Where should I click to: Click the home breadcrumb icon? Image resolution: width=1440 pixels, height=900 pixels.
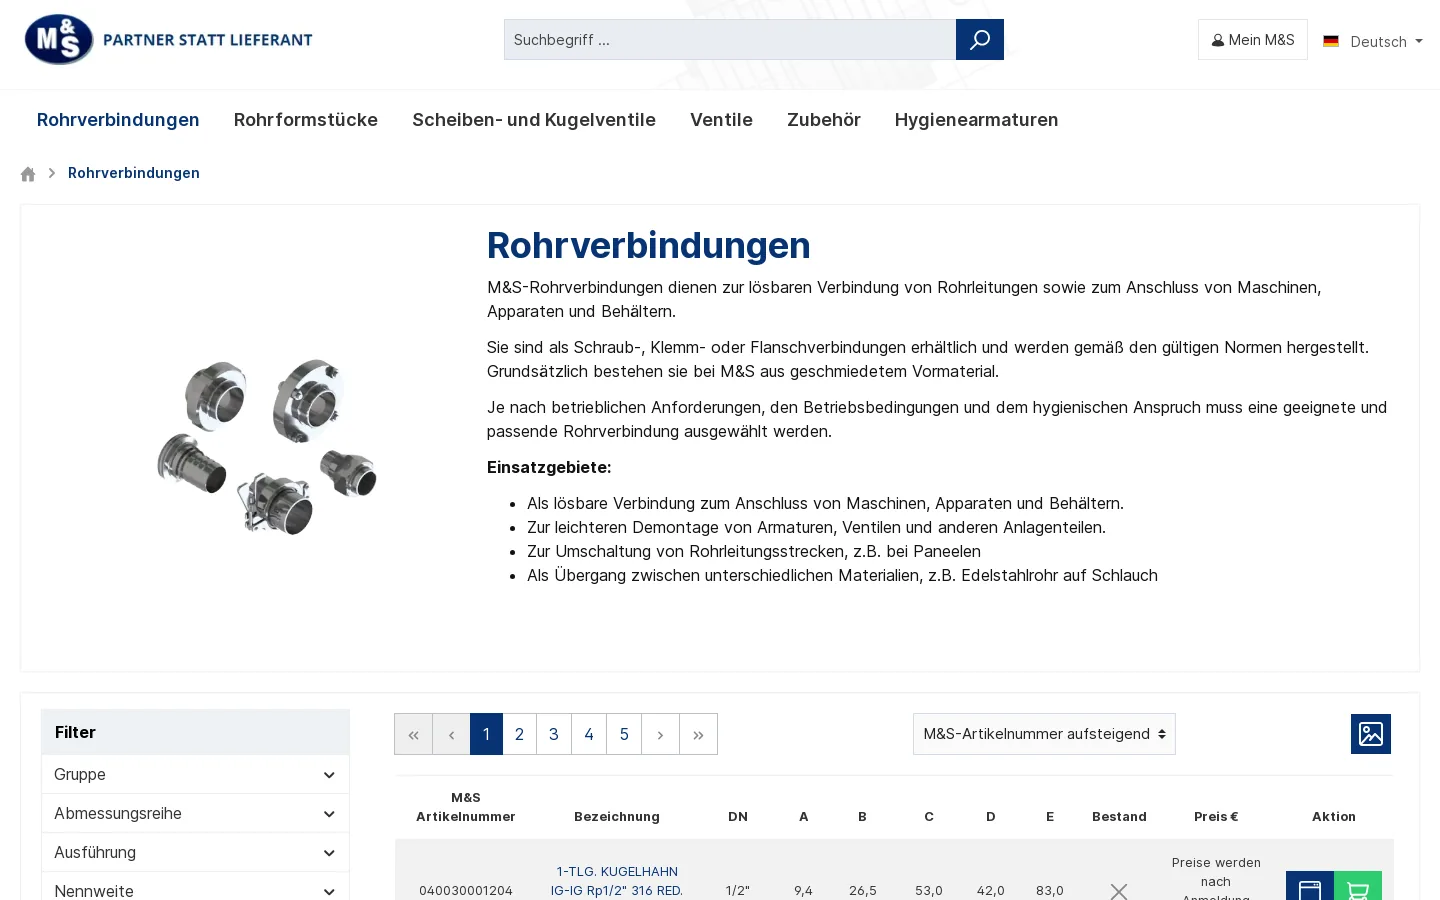click(28, 174)
